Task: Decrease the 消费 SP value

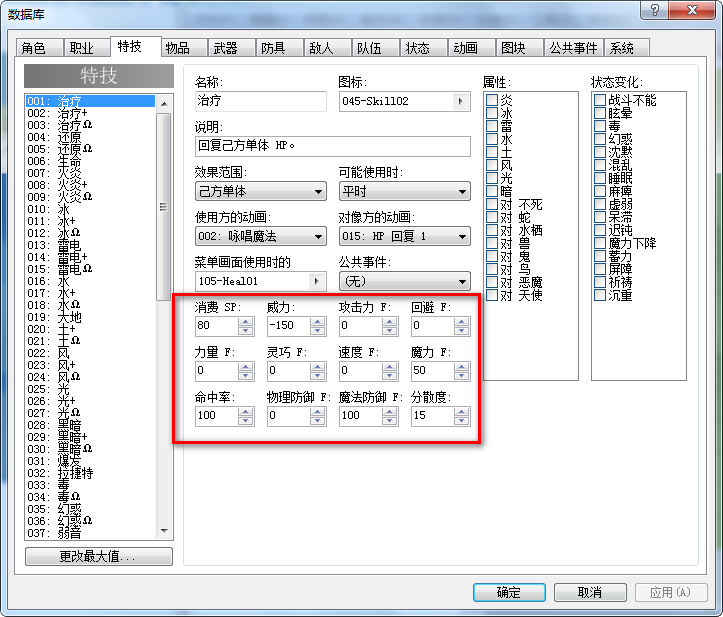Action: click(x=246, y=331)
